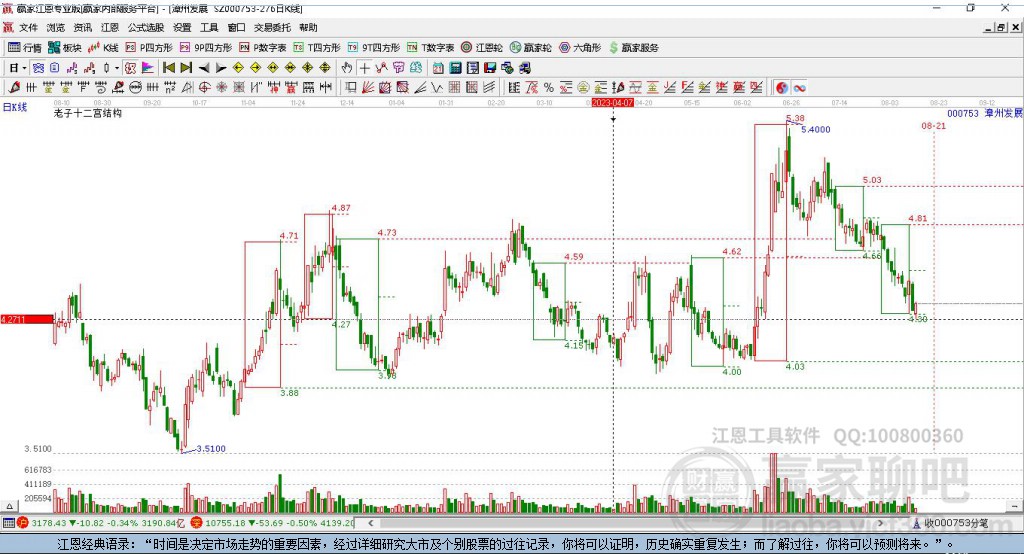Open the 六角形 hexagon tool
Screen dimensions: 1024x554
pyautogui.click(x=580, y=48)
